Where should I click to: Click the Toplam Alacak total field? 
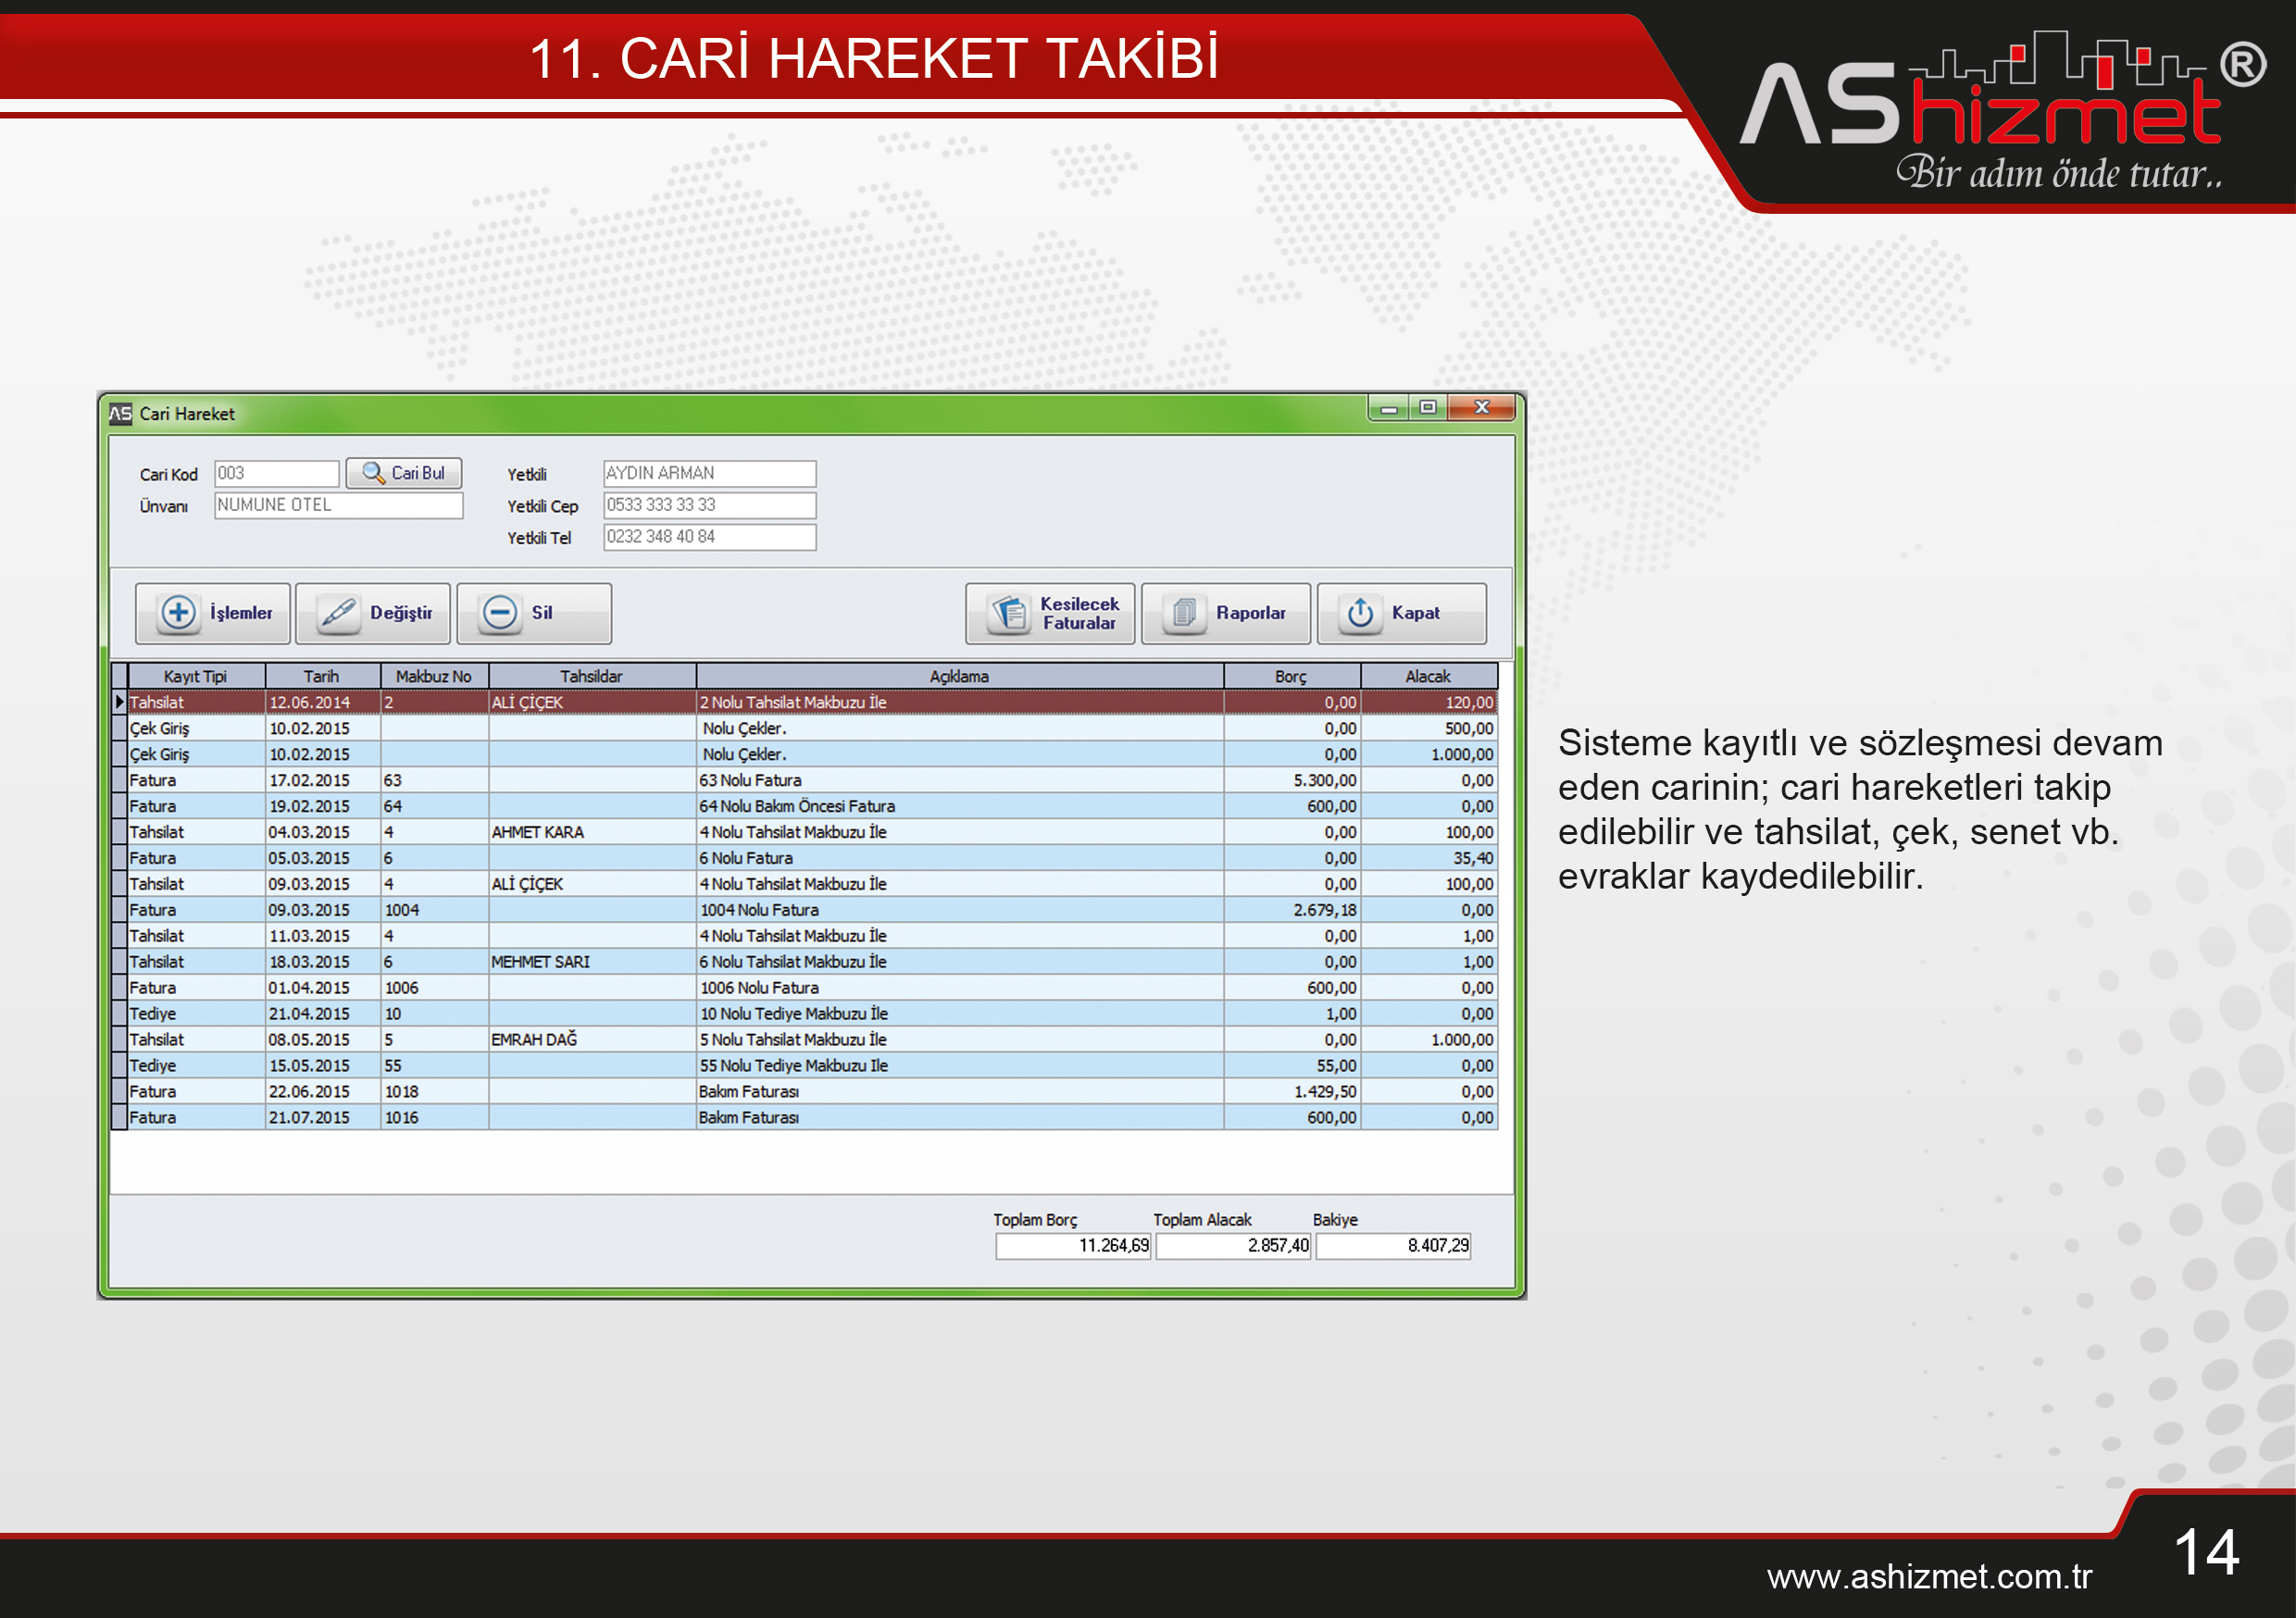[1233, 1246]
